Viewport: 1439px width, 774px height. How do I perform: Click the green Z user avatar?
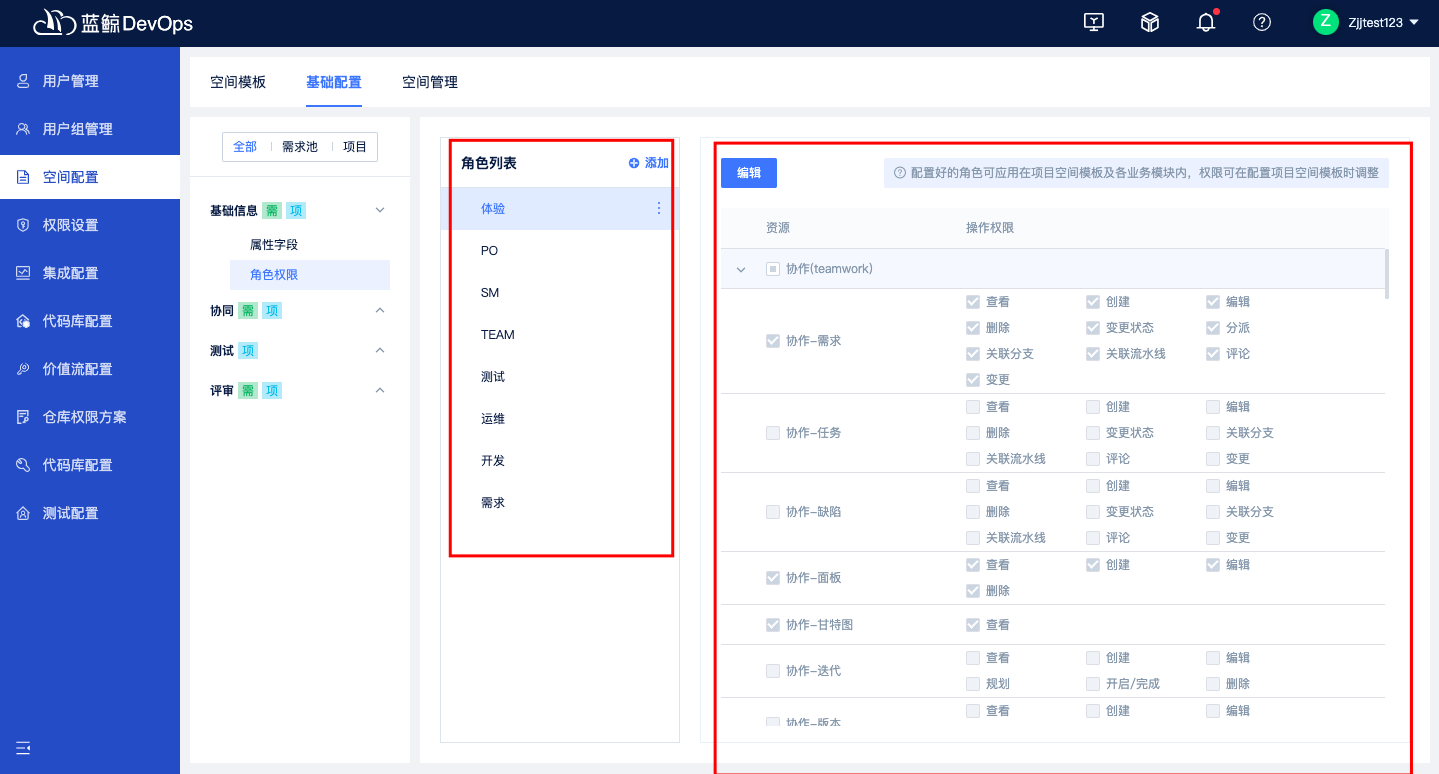1326,22
